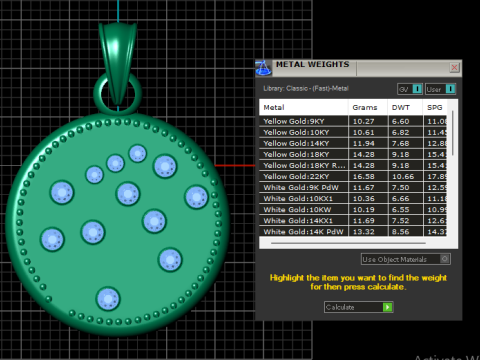Sort by the Grams column header

(x=368, y=107)
